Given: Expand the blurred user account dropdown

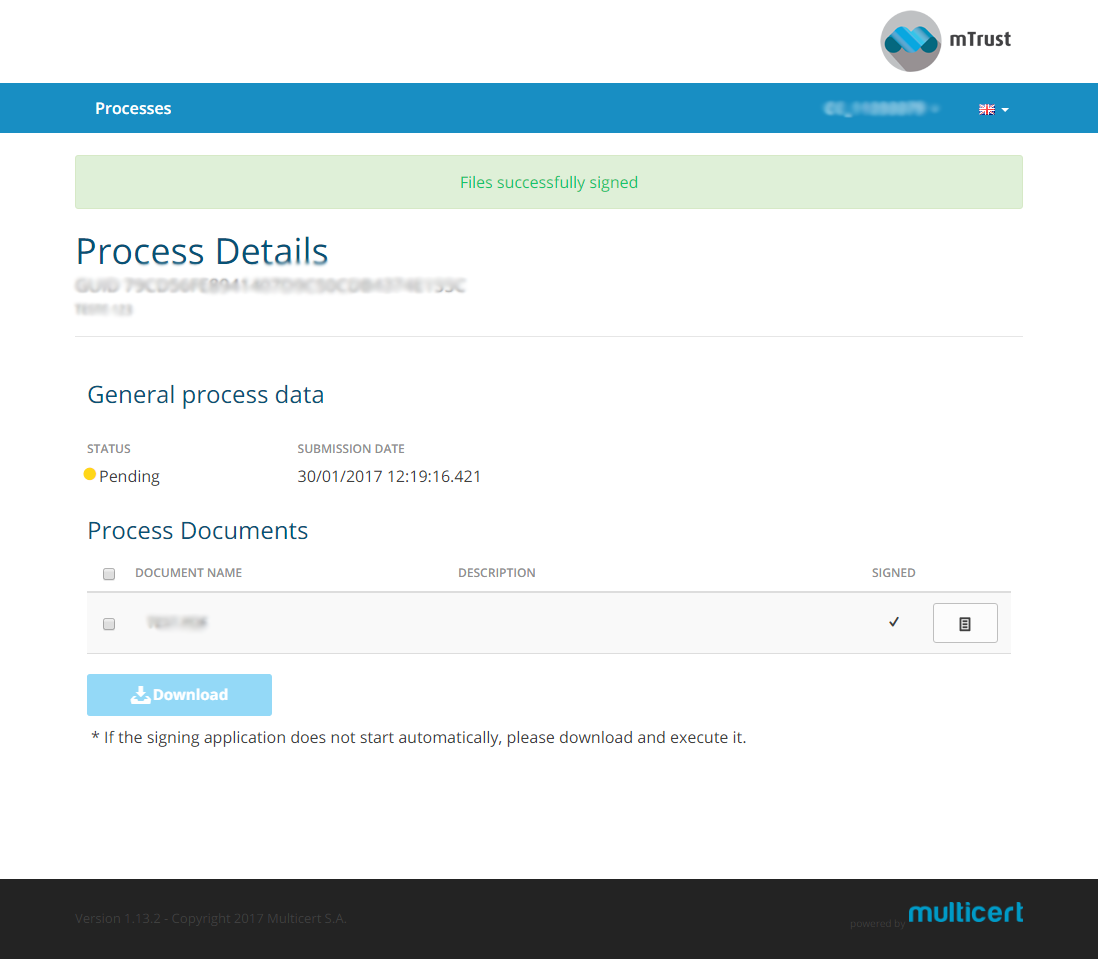Looking at the screenshot, I should pos(881,109).
